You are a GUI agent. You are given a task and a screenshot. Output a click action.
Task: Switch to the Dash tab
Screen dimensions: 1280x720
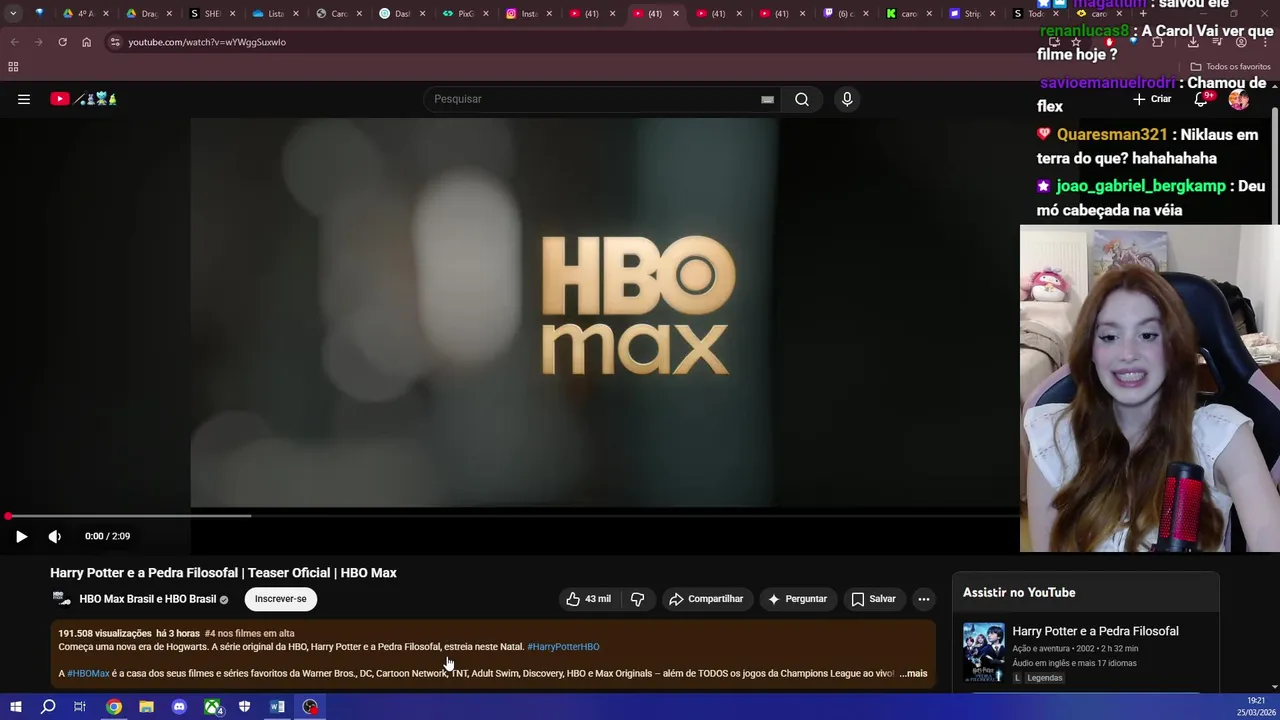[403, 14]
